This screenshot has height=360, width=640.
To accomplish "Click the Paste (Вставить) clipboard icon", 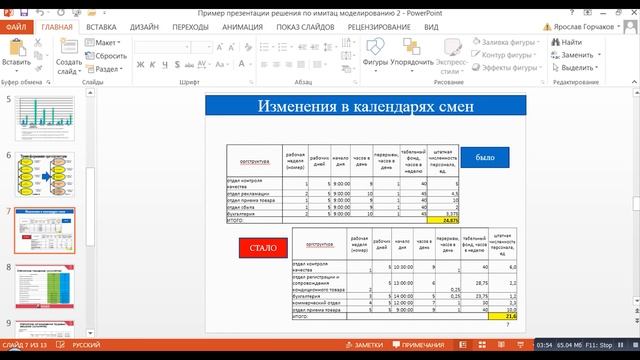I will (16, 48).
